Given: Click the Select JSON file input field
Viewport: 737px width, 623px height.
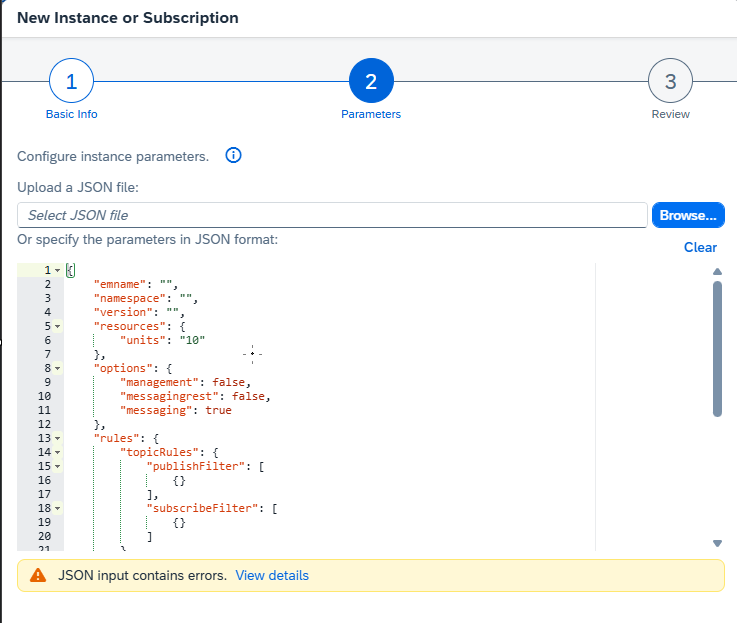Looking at the screenshot, I should coord(332,215).
